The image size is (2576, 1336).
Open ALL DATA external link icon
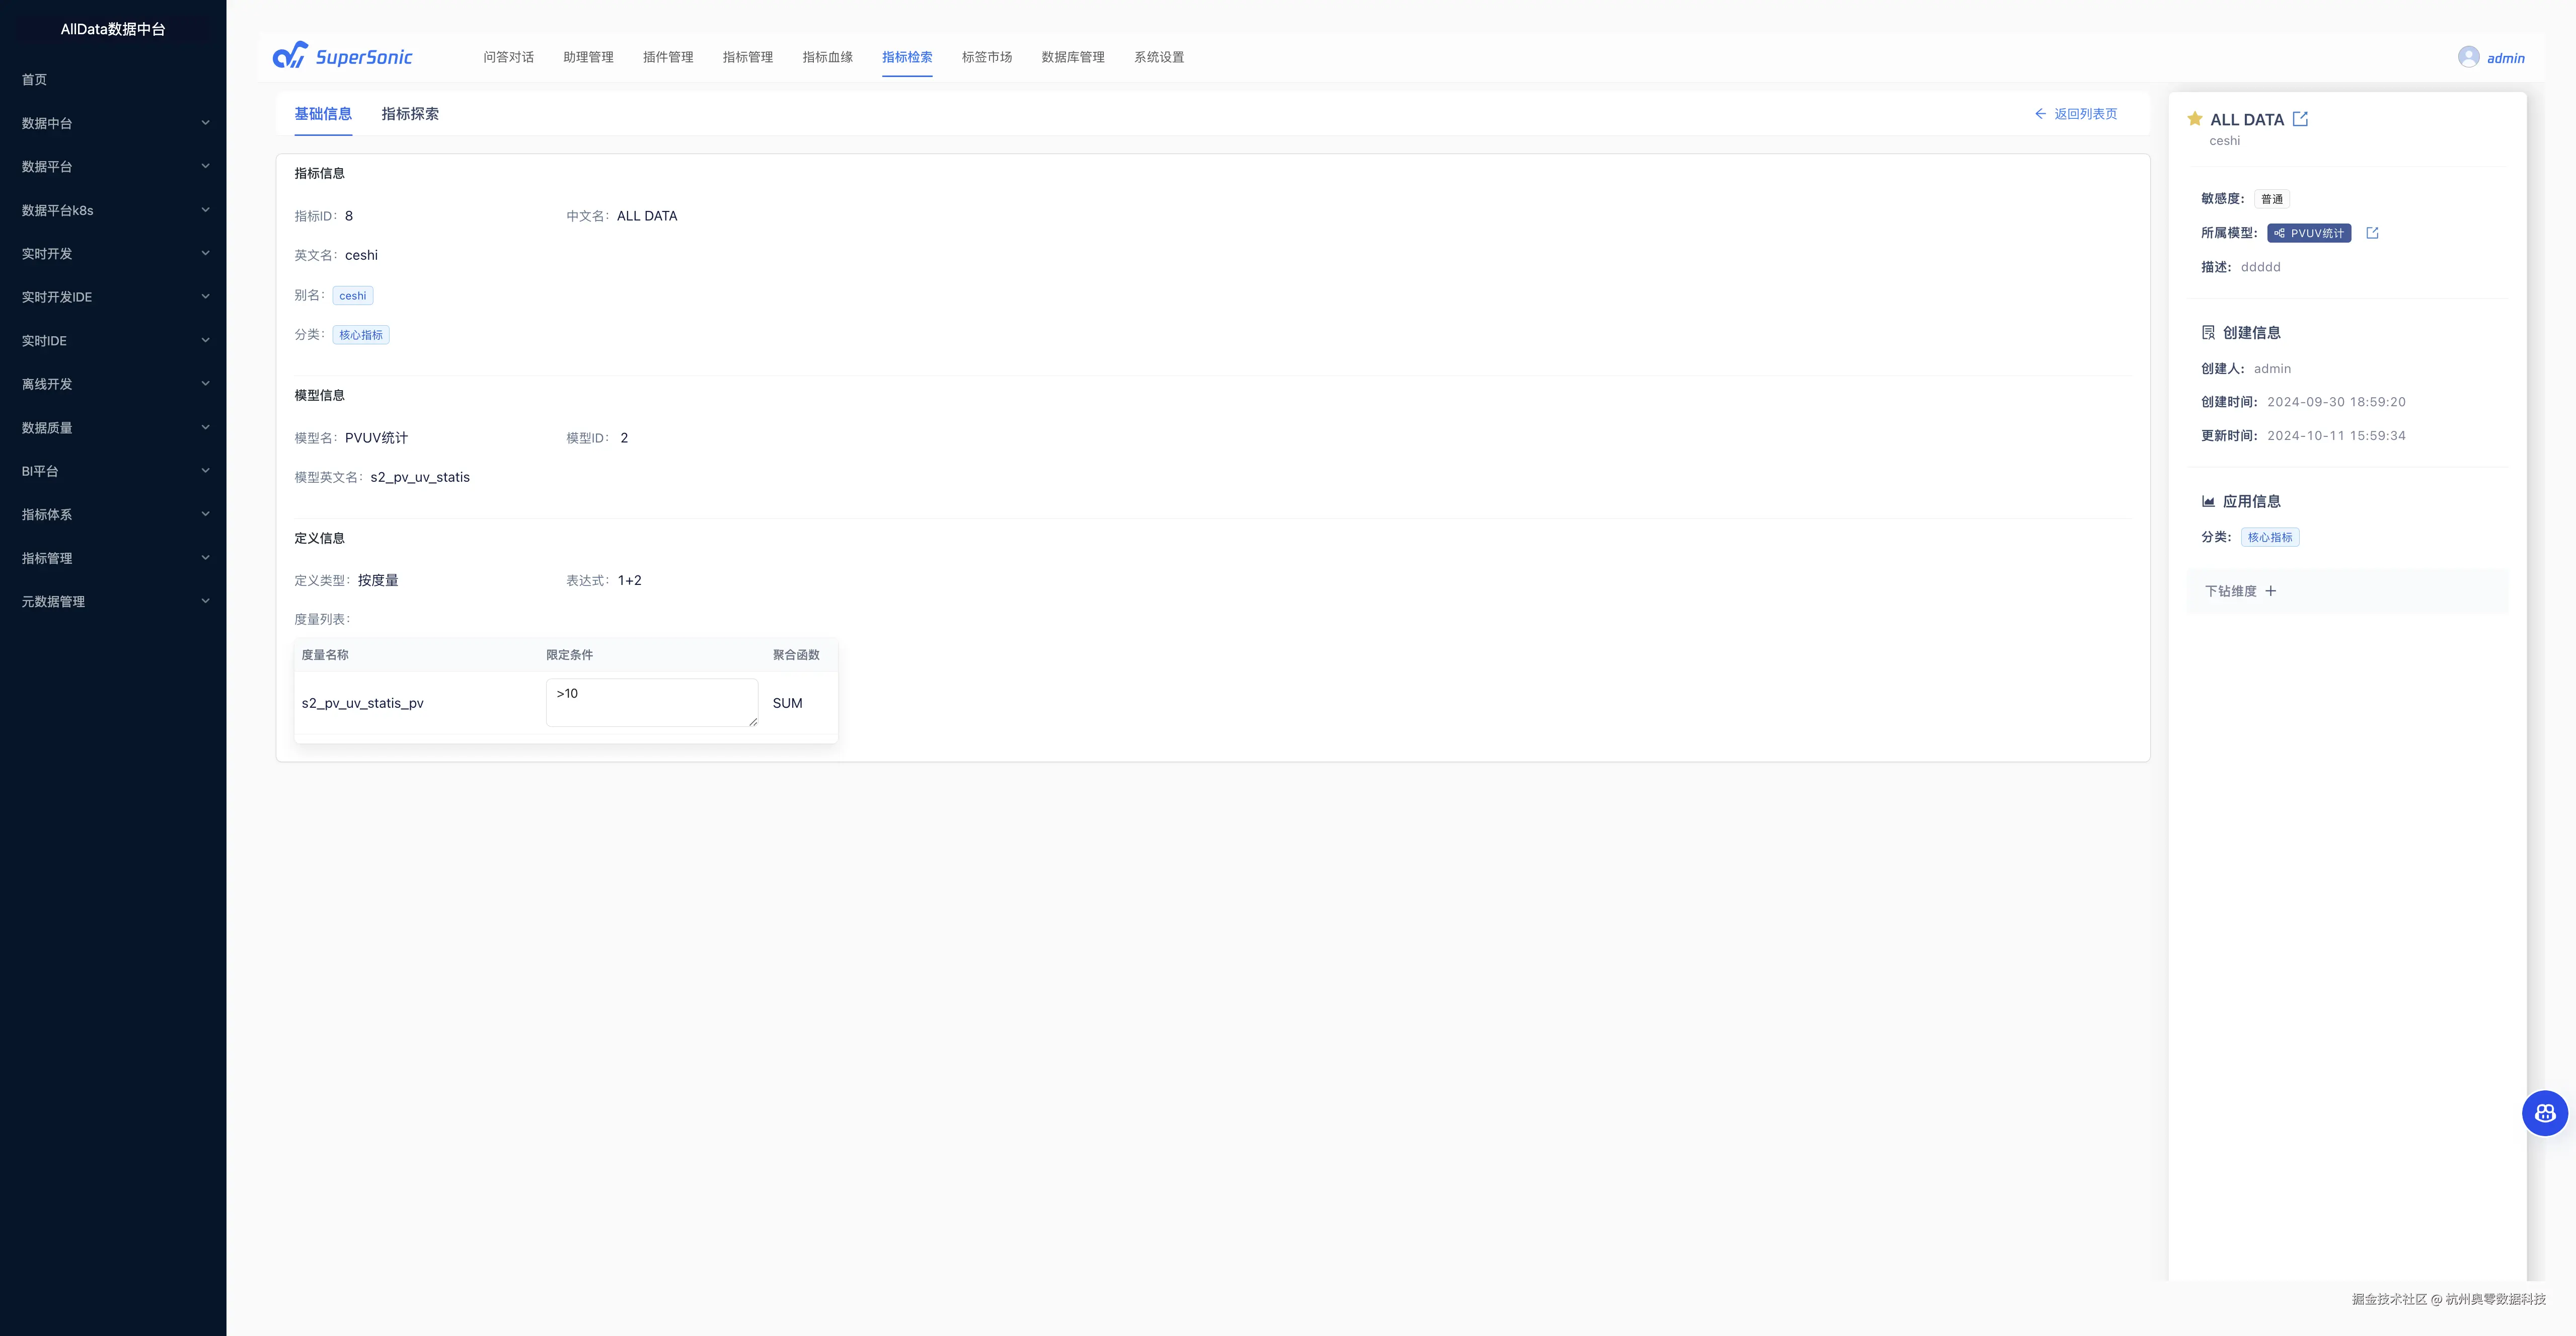click(2300, 119)
